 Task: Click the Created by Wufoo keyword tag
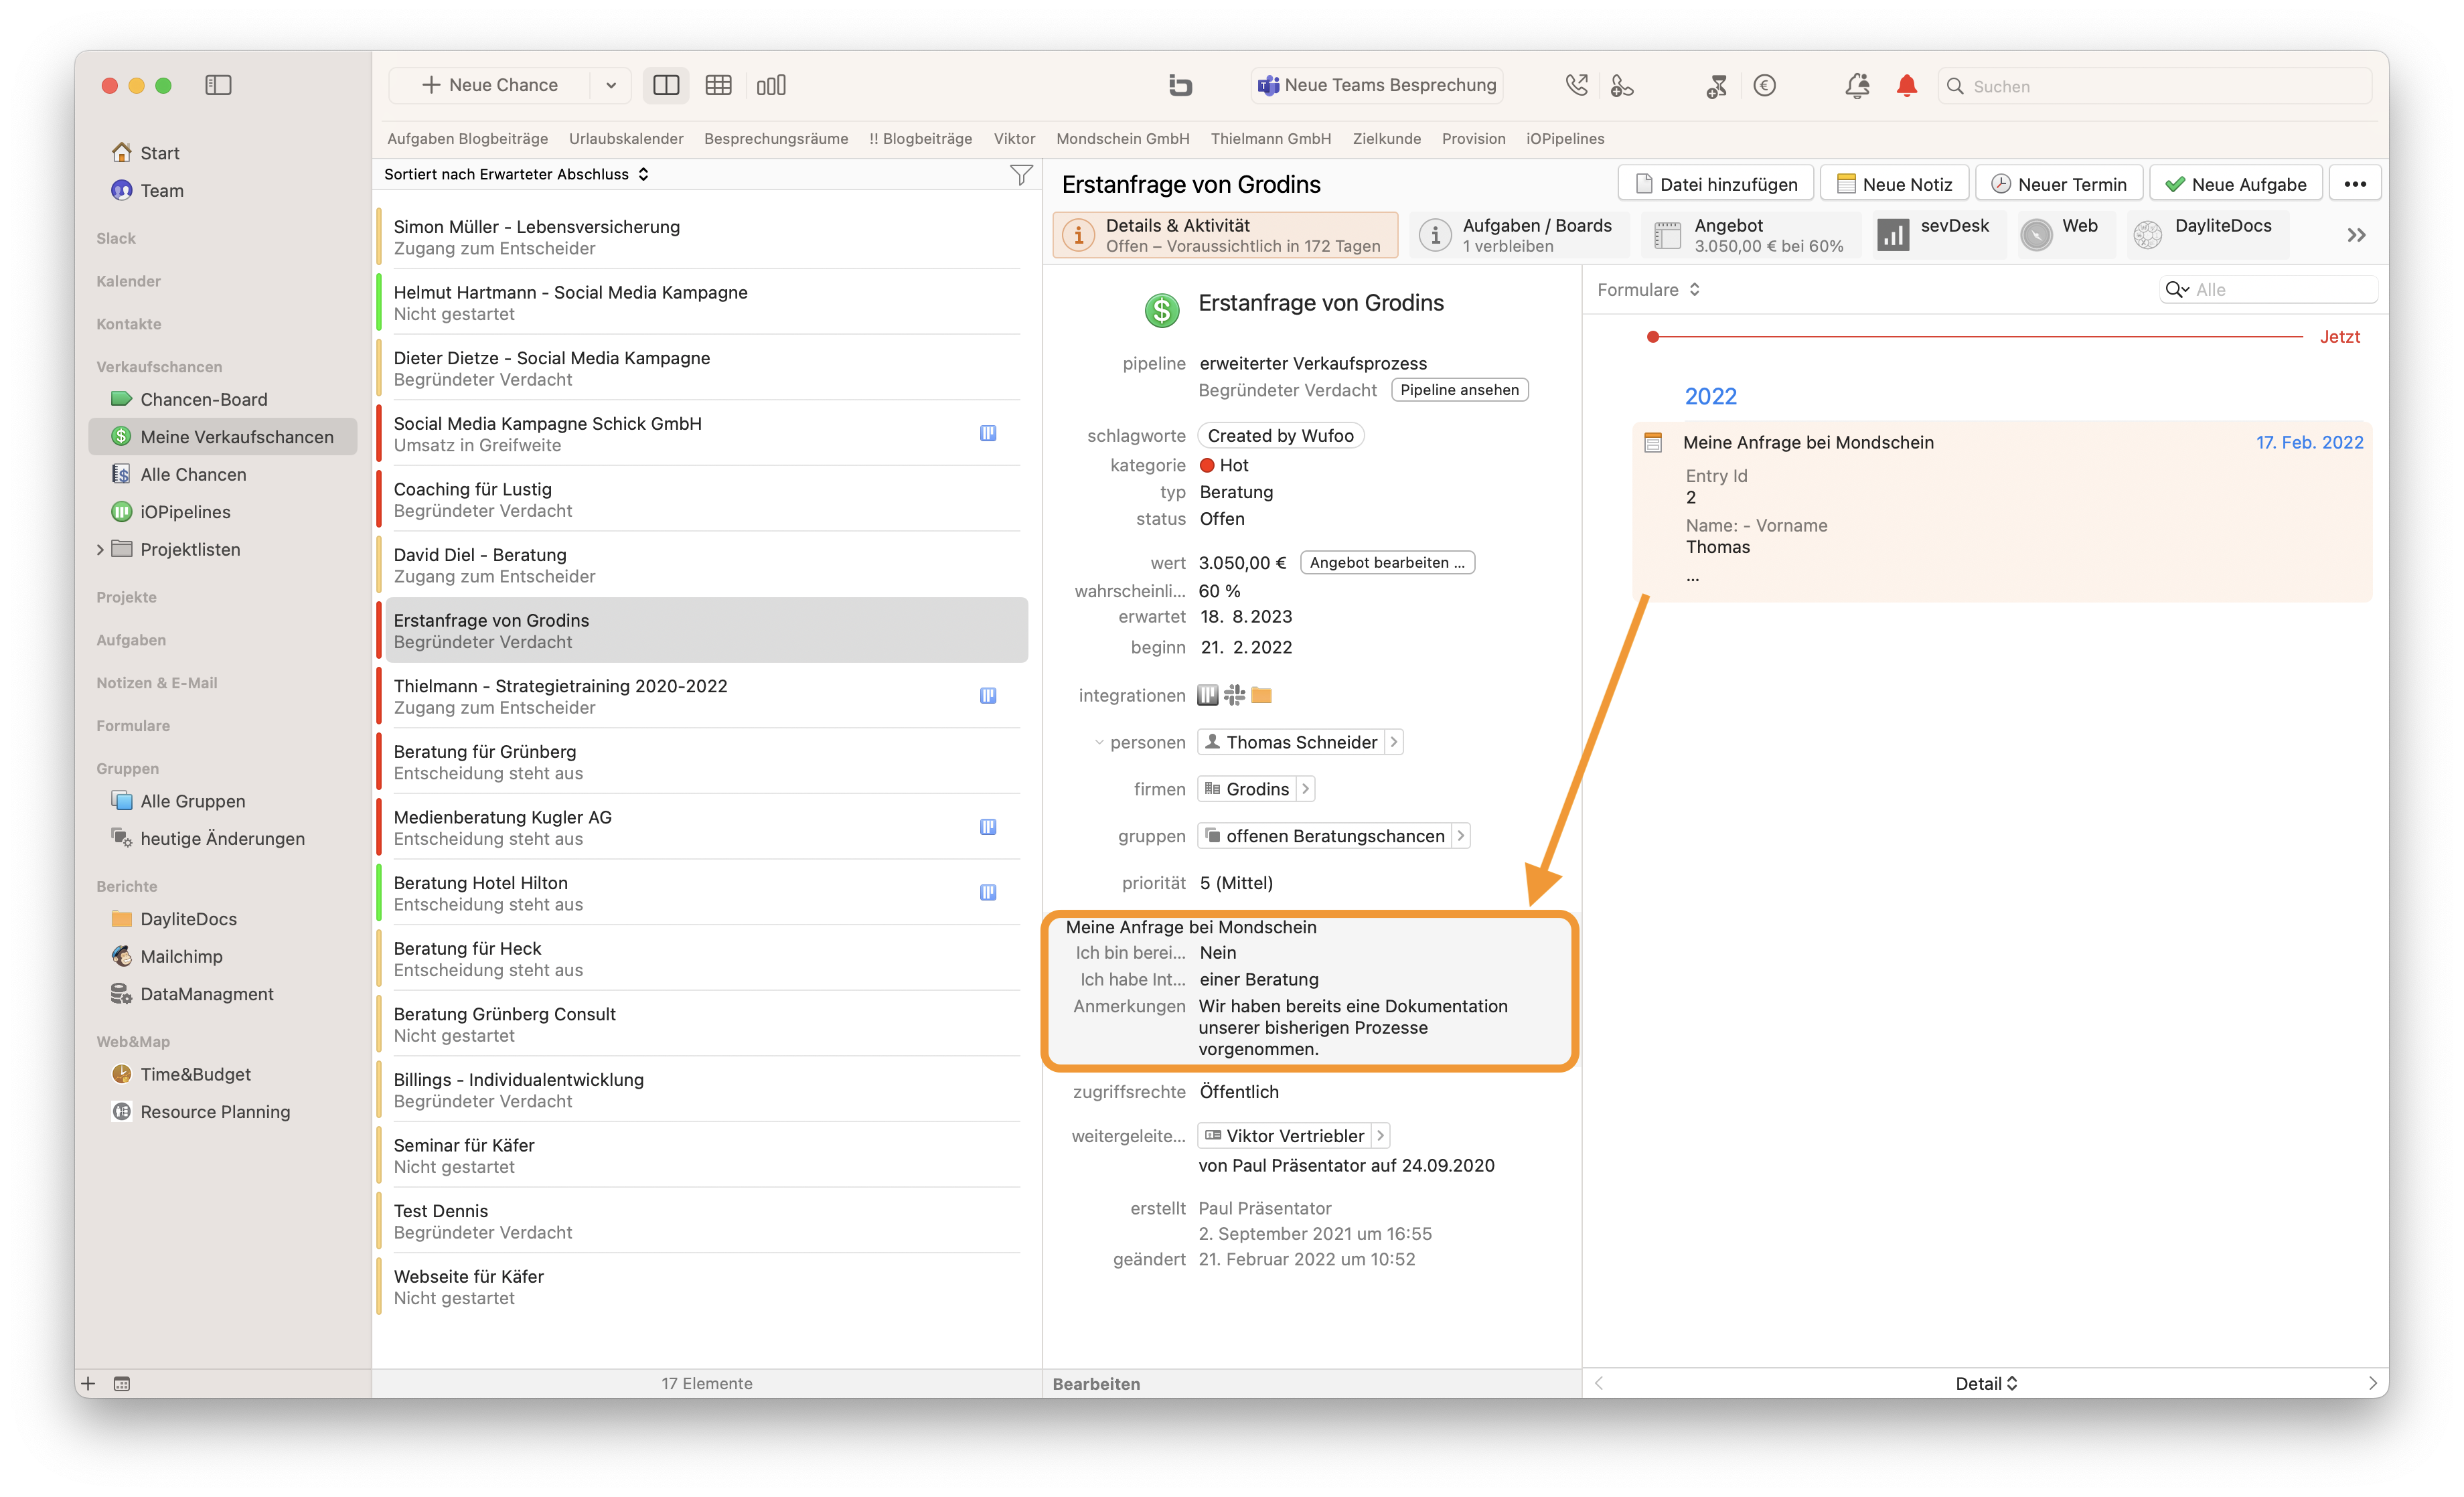[x=1280, y=435]
